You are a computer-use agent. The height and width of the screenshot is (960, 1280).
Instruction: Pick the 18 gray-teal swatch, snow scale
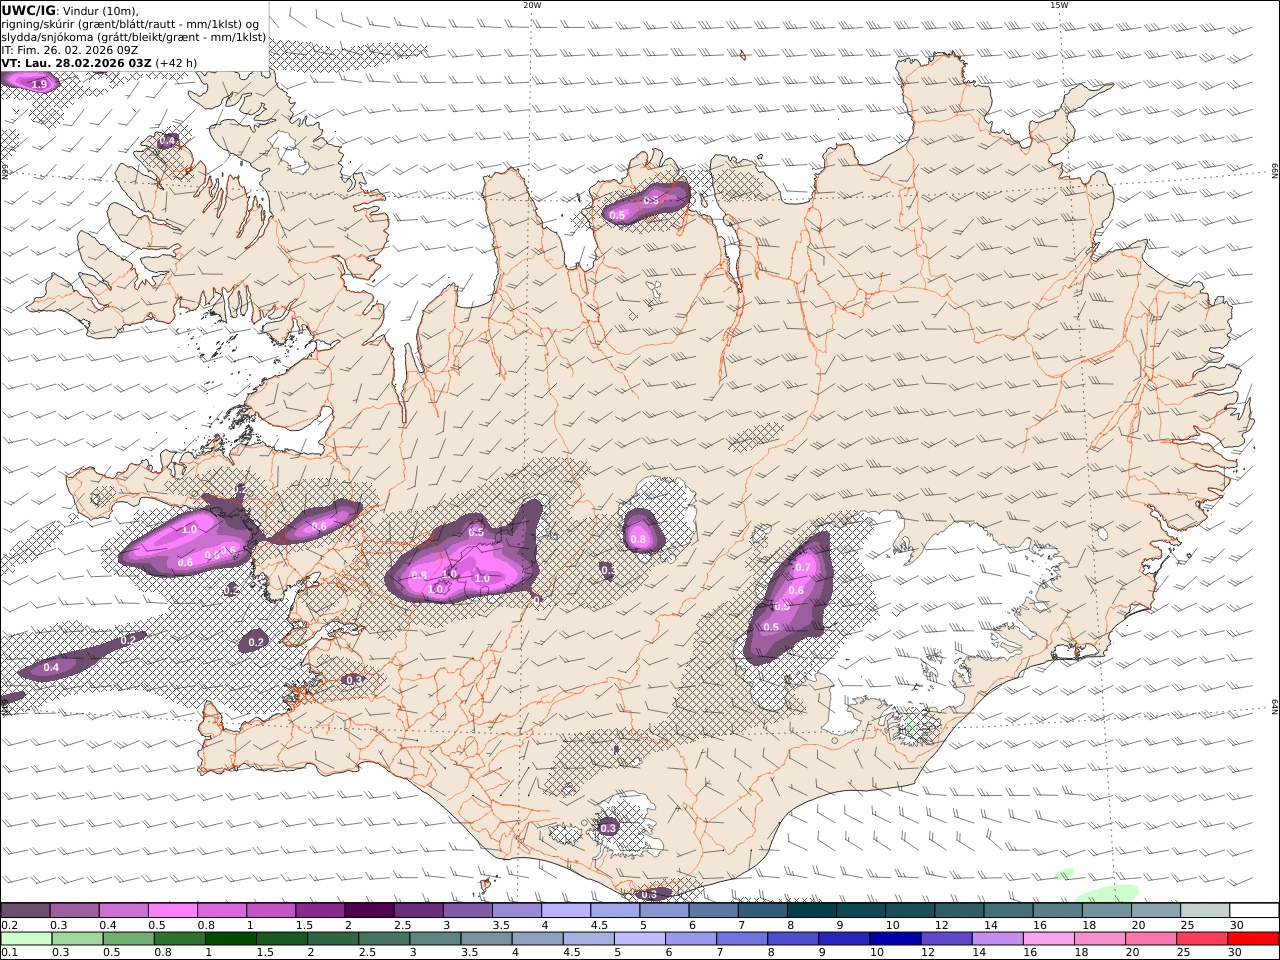tap(1106, 910)
